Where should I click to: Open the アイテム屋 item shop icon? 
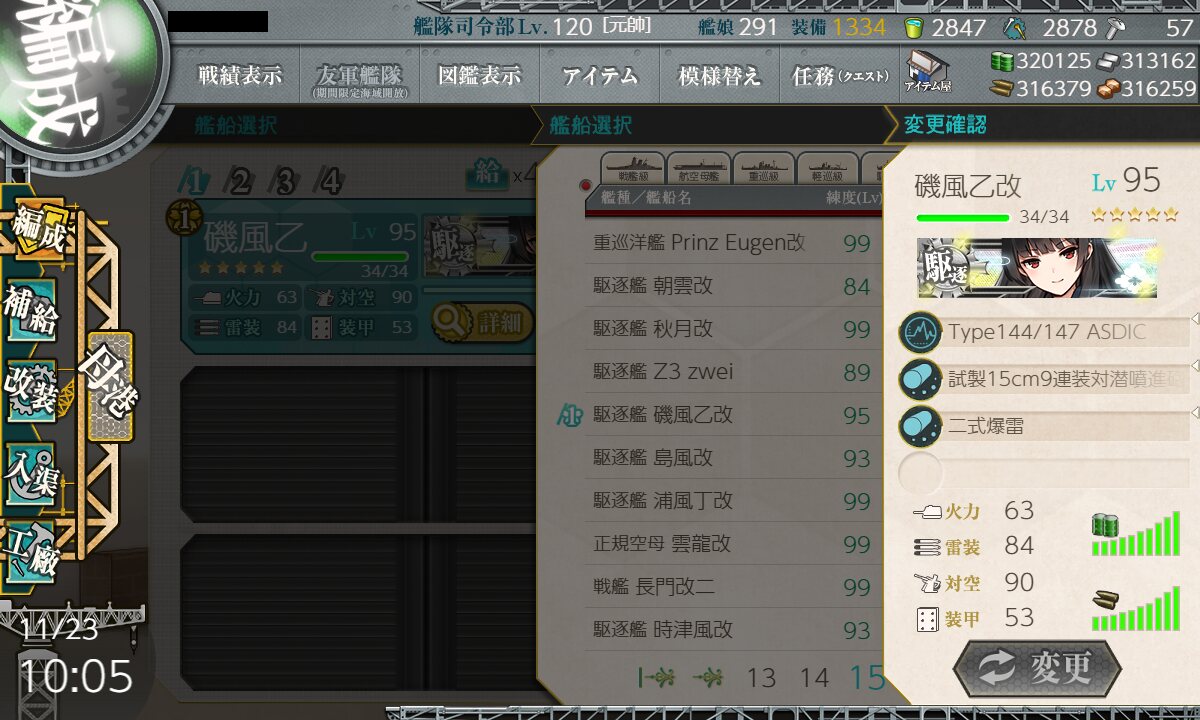click(x=928, y=74)
